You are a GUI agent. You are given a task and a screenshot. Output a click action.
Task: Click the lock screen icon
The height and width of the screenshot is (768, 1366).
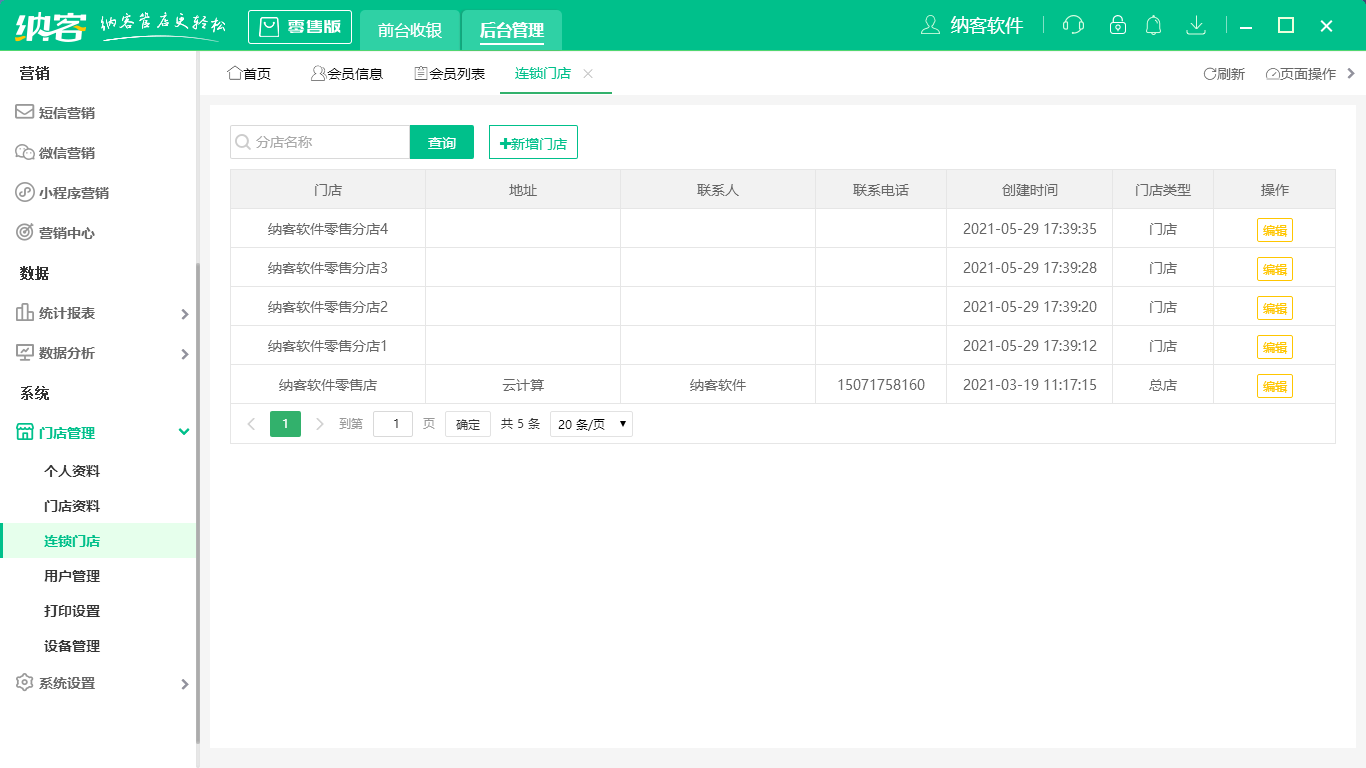coord(1118,25)
